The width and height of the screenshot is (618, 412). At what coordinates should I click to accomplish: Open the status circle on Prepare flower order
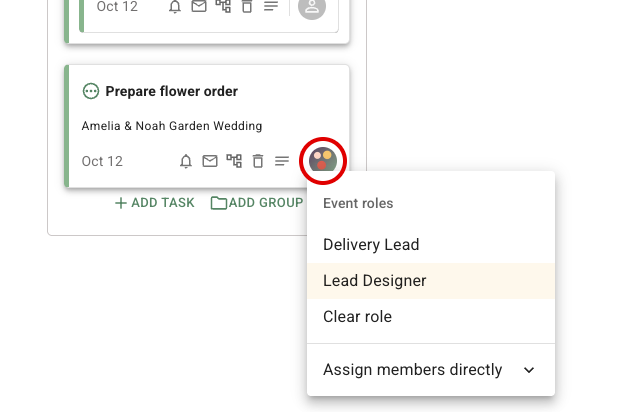tap(91, 91)
